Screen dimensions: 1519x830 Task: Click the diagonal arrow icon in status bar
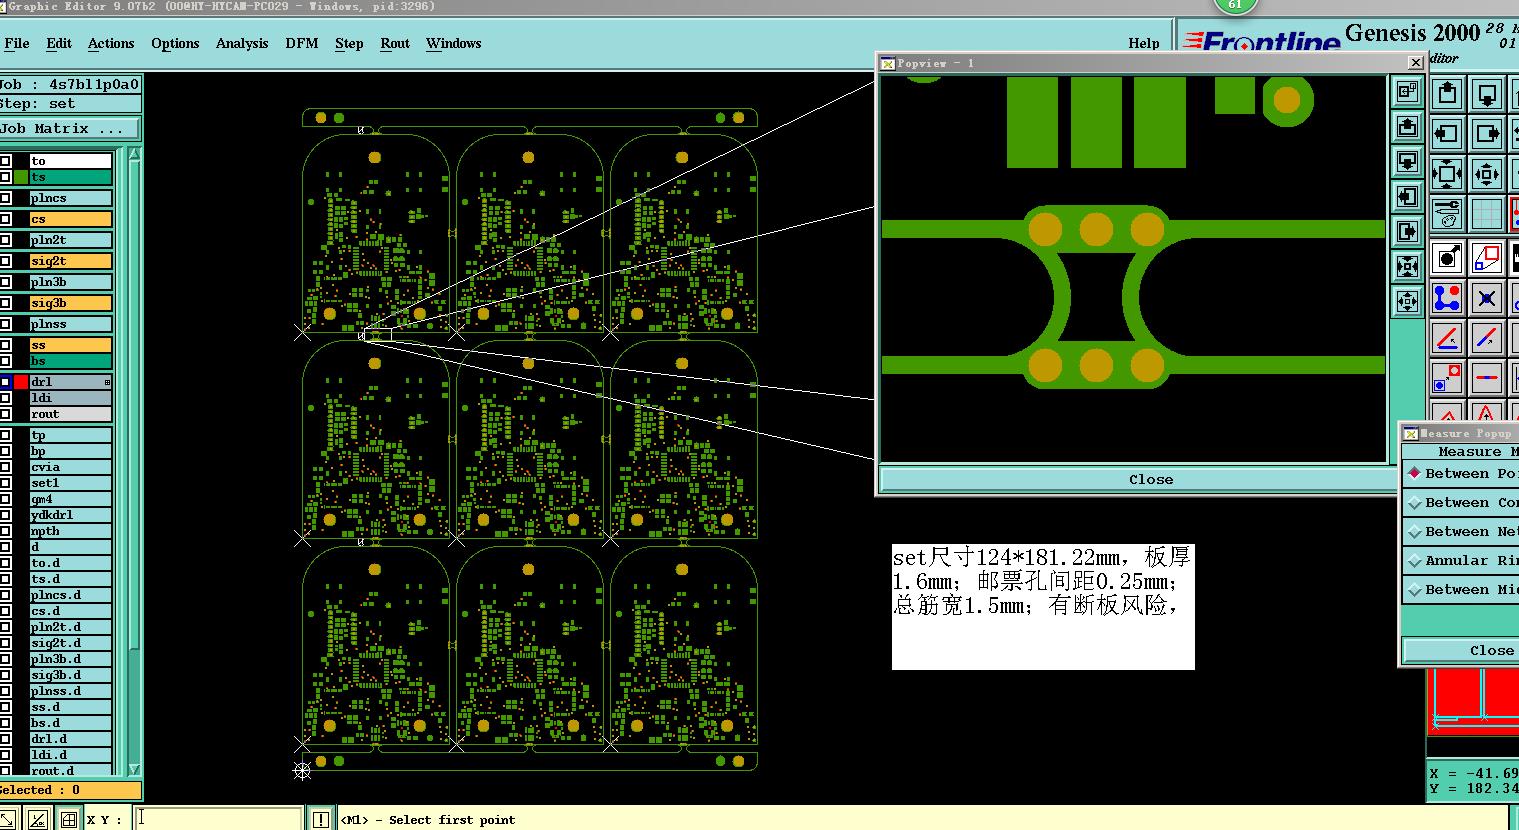pyautogui.click(x=8, y=820)
